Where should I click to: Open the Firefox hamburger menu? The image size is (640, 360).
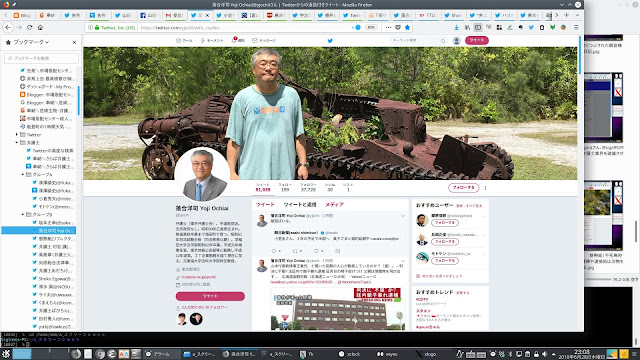click(576, 27)
